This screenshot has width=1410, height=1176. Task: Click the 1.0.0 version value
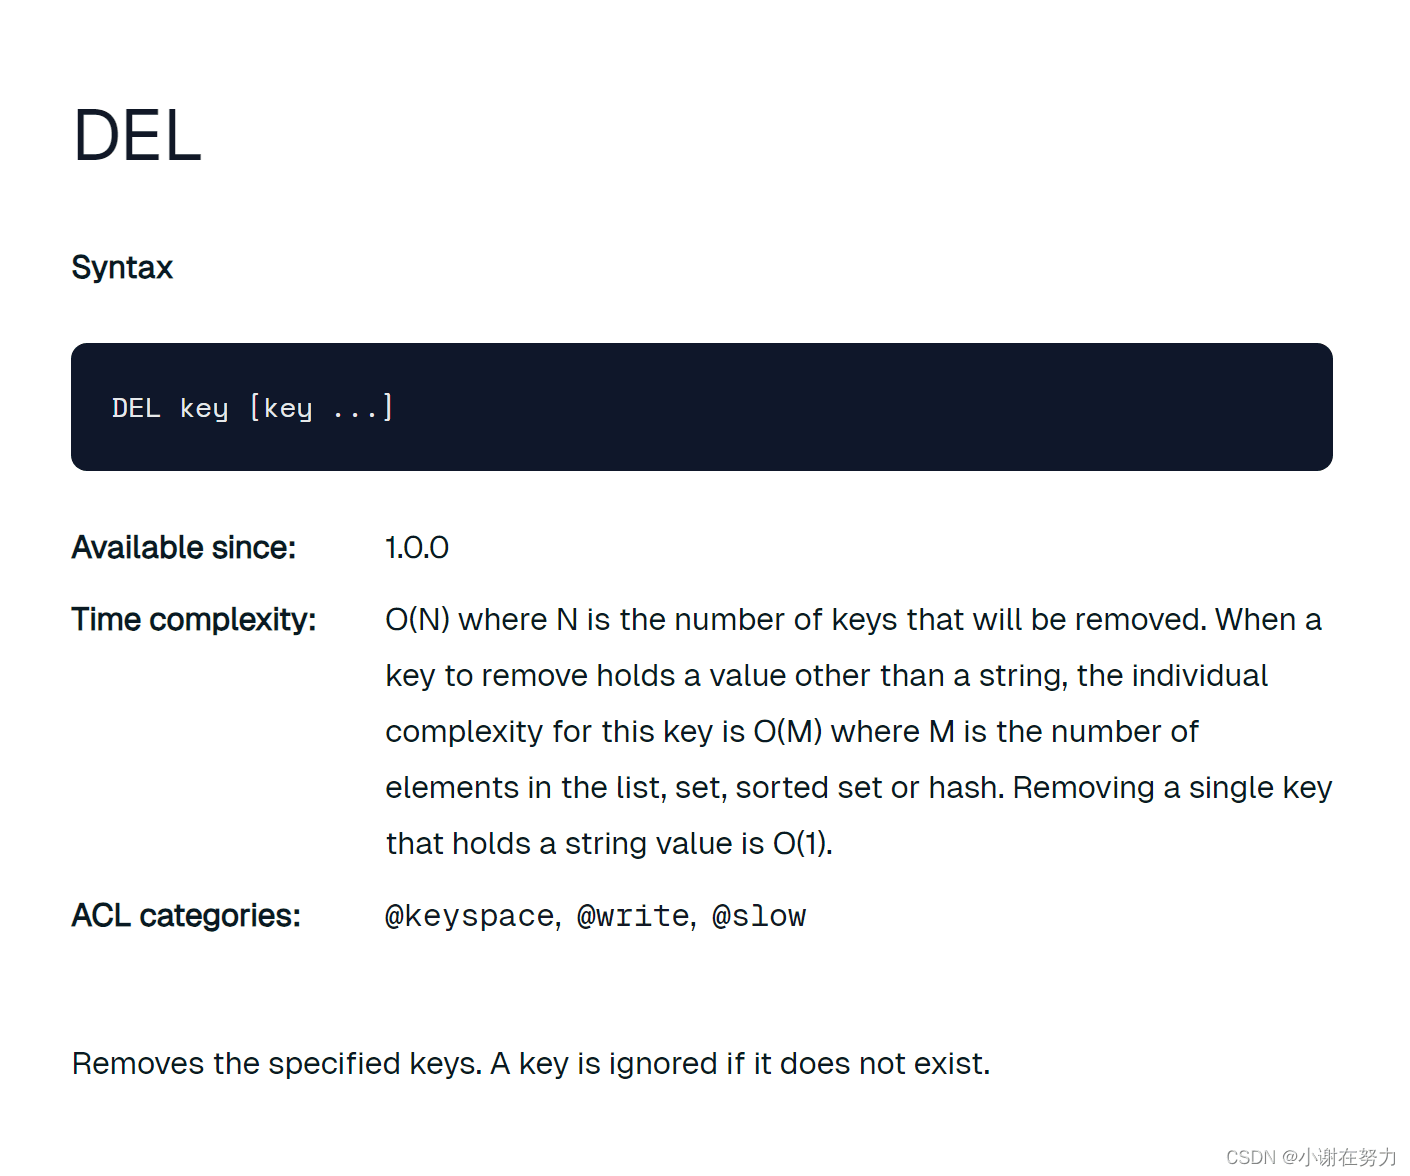[x=417, y=547]
